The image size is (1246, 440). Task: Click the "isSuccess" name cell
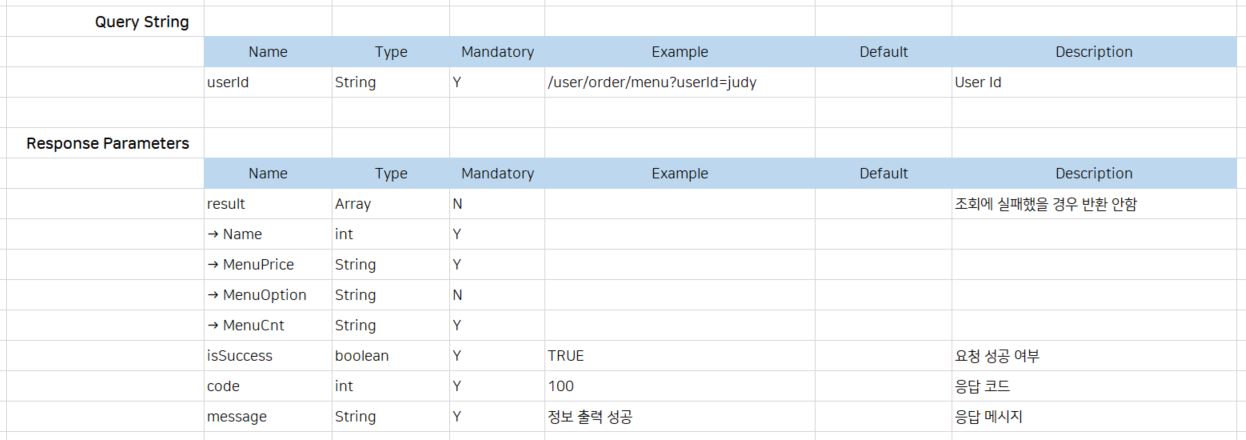pyautogui.click(x=239, y=356)
